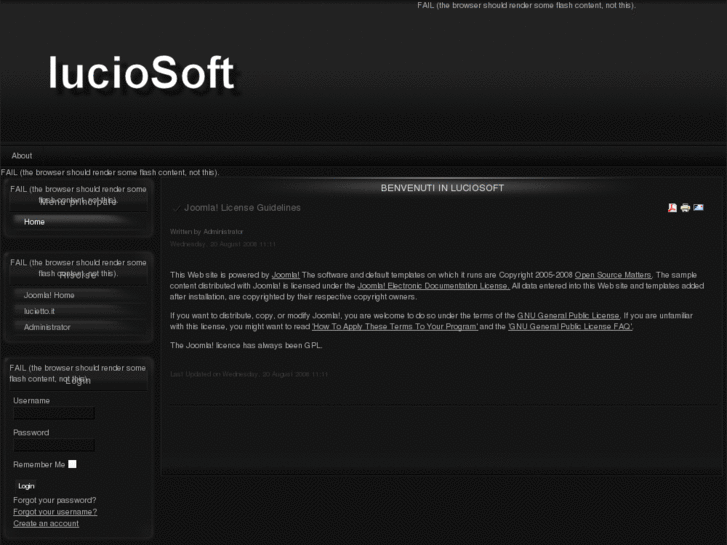
Task: Click the lucioSoft site logo
Action: tap(141, 72)
